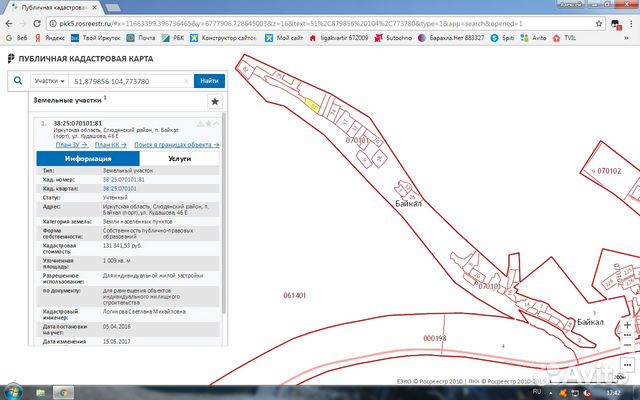The height and width of the screenshot is (400, 640).
Task: Open the Конструктор сайтов bookmark
Action: (x=223, y=38)
